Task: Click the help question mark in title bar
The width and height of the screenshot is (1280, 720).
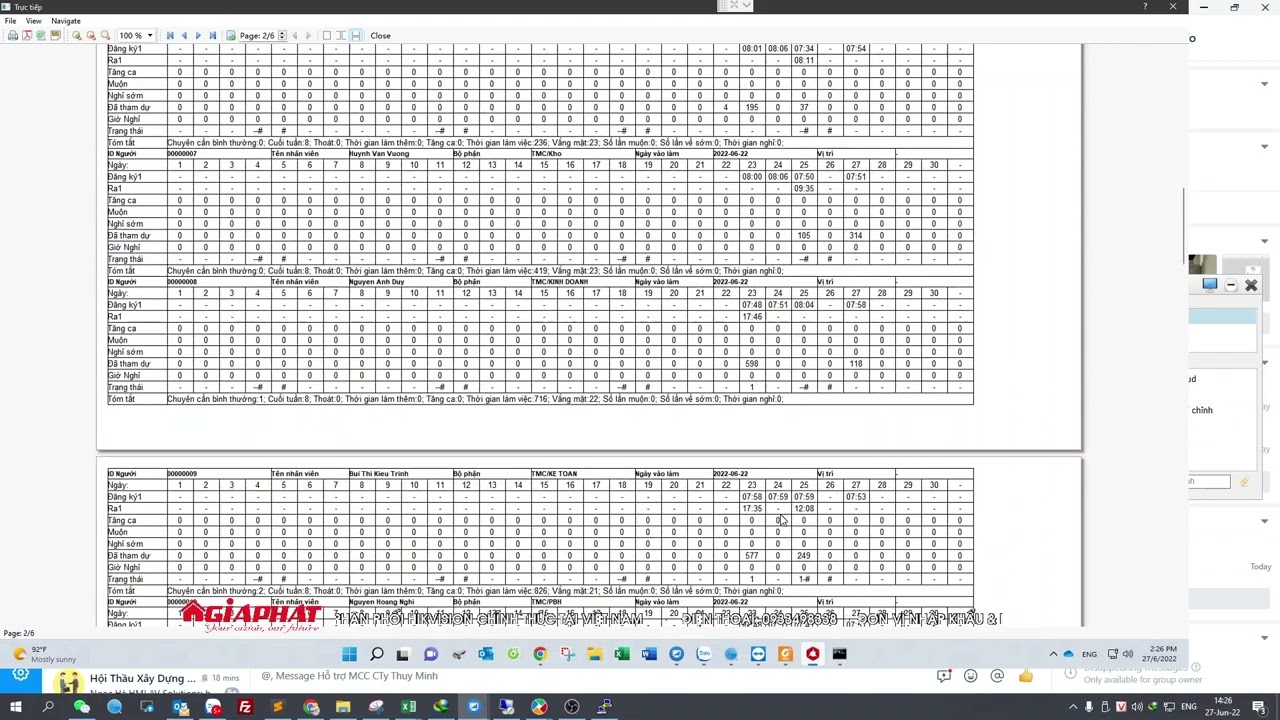Action: (x=1145, y=7)
